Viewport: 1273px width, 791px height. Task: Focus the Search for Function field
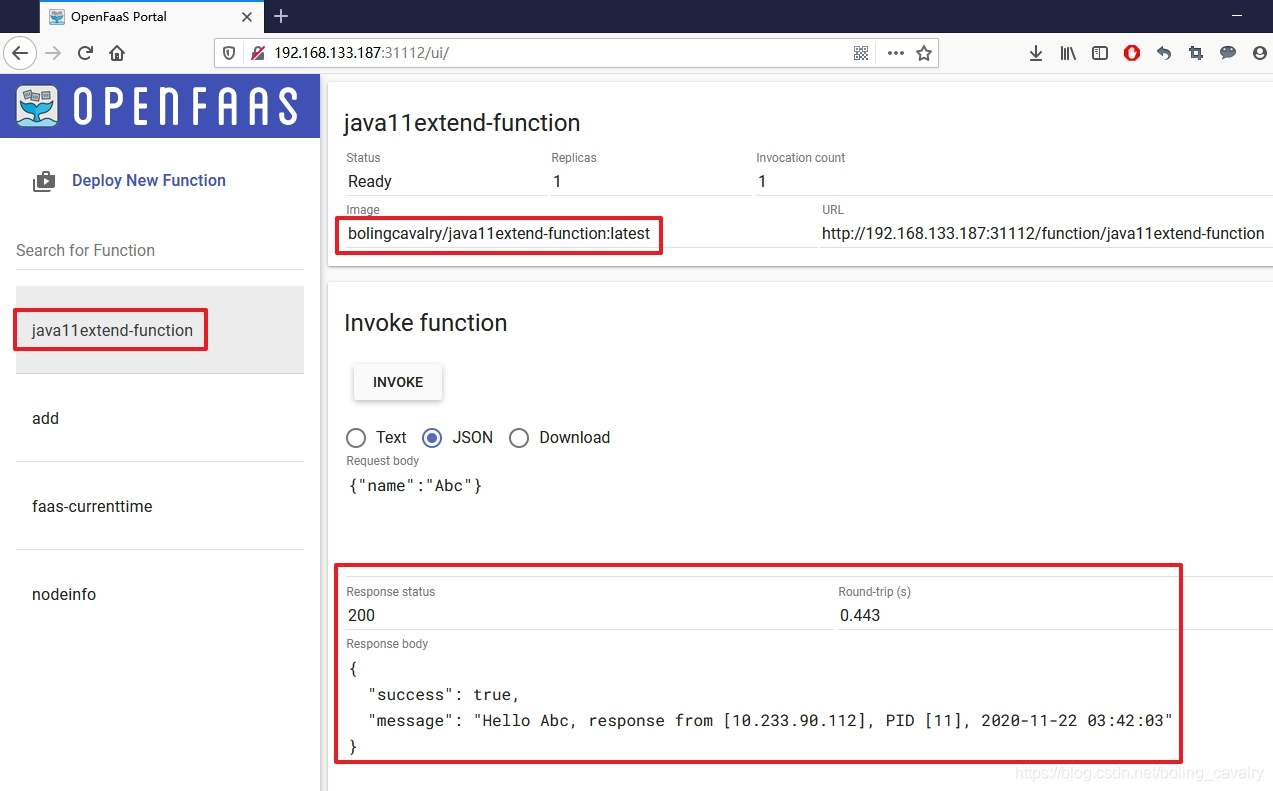(160, 251)
